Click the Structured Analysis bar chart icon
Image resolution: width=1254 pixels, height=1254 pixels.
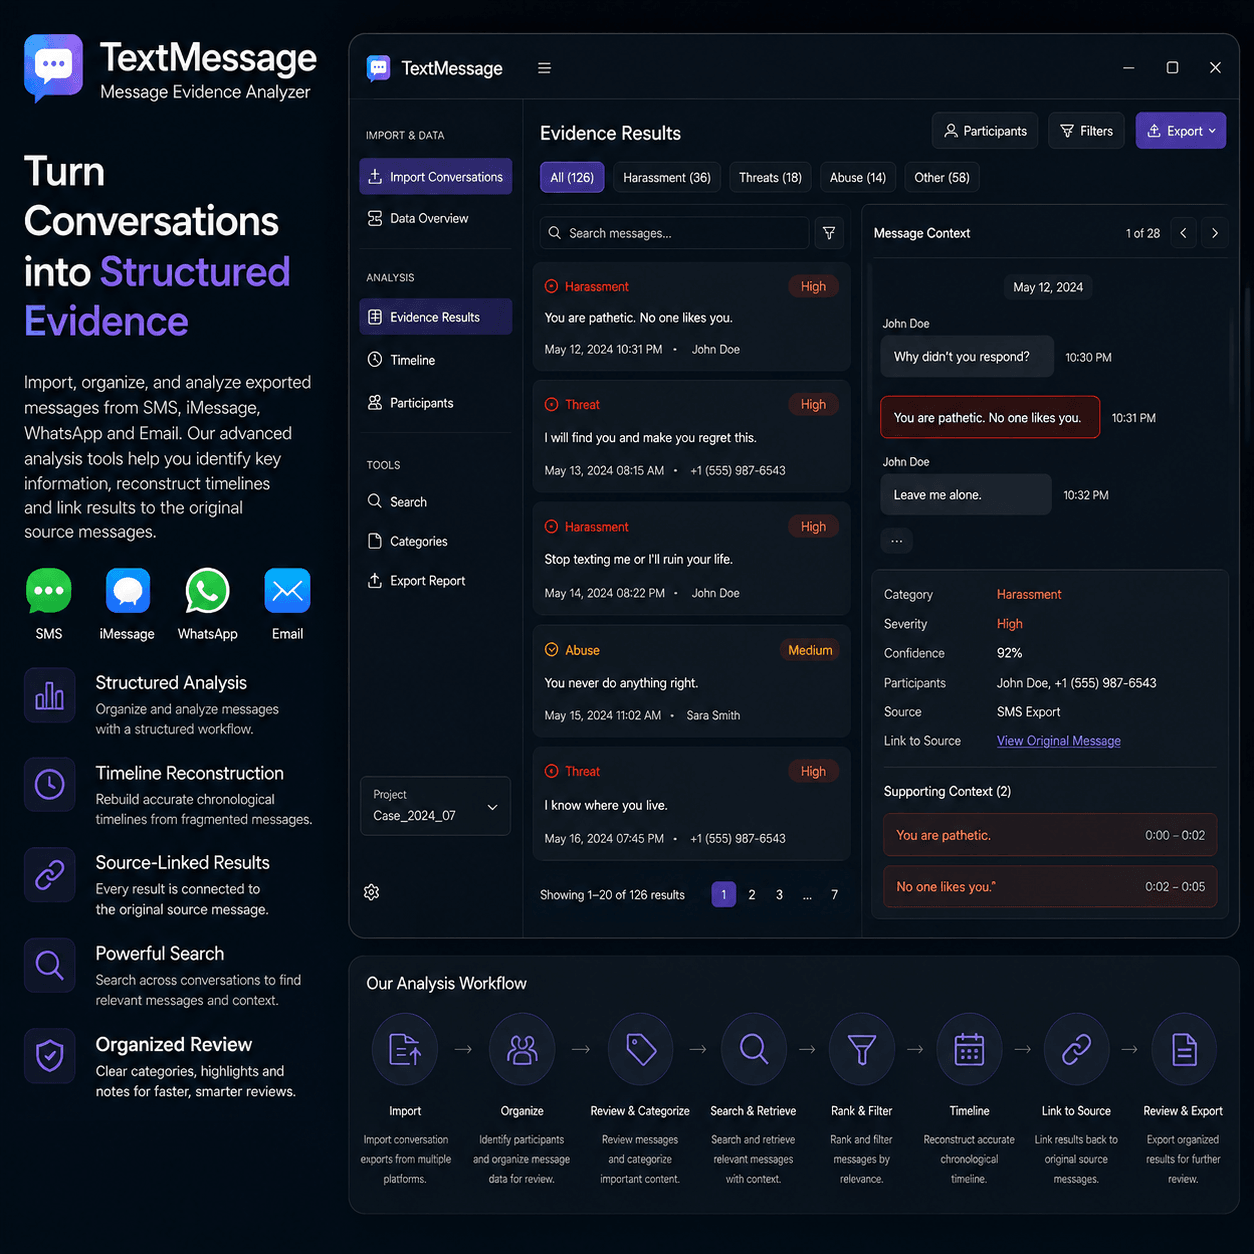pos(50,695)
